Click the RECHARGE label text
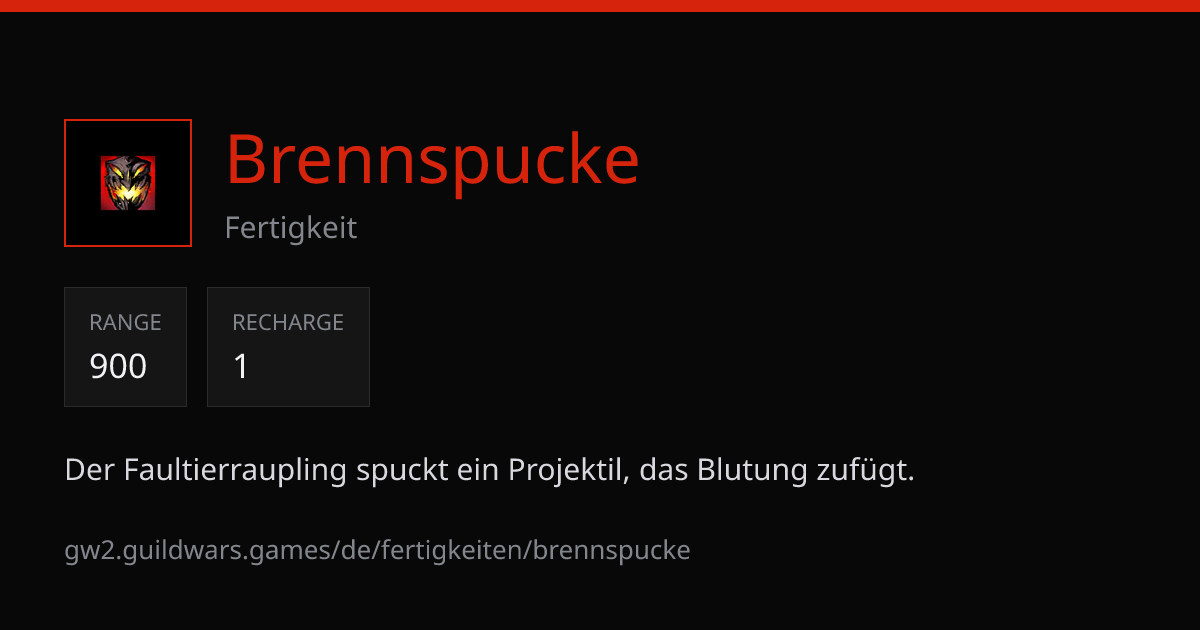Viewport: 1200px width, 630px height. click(x=288, y=322)
